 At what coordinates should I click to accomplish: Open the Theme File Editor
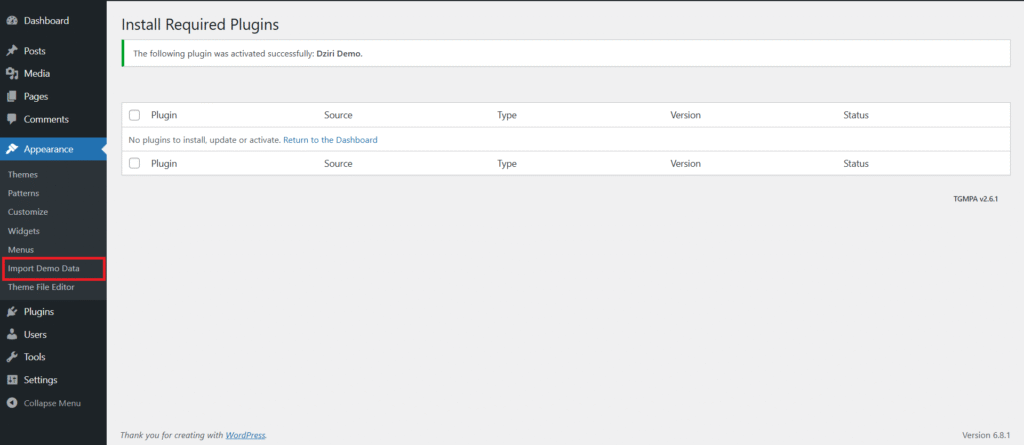coord(41,287)
